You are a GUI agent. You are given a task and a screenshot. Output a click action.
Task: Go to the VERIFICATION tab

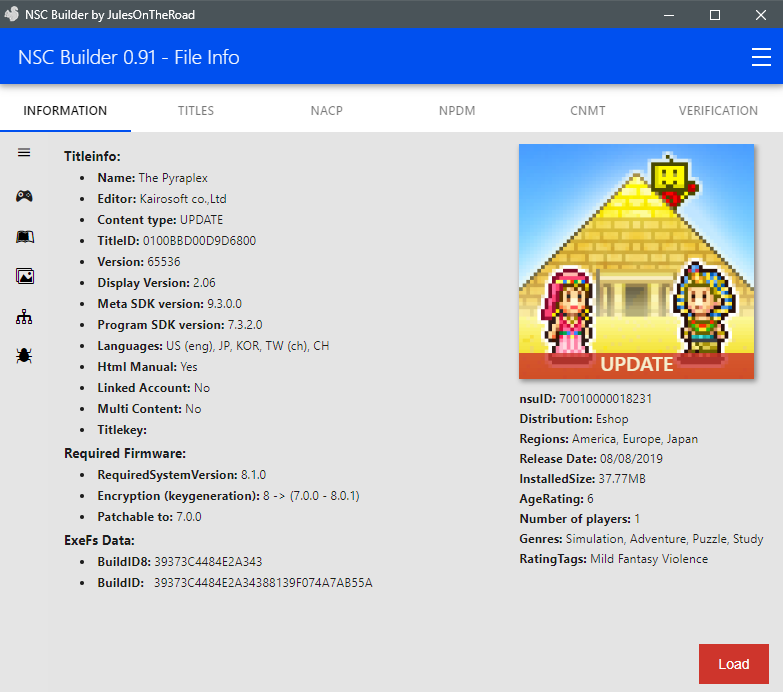(x=718, y=110)
